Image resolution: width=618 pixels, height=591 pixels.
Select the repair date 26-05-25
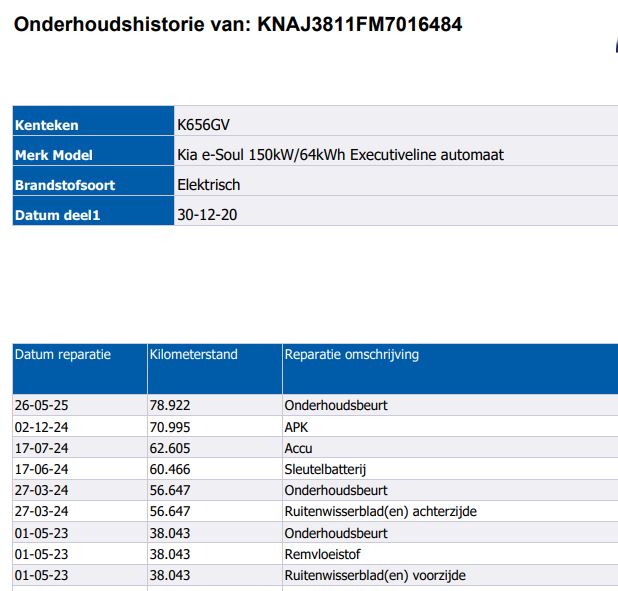click(41, 406)
